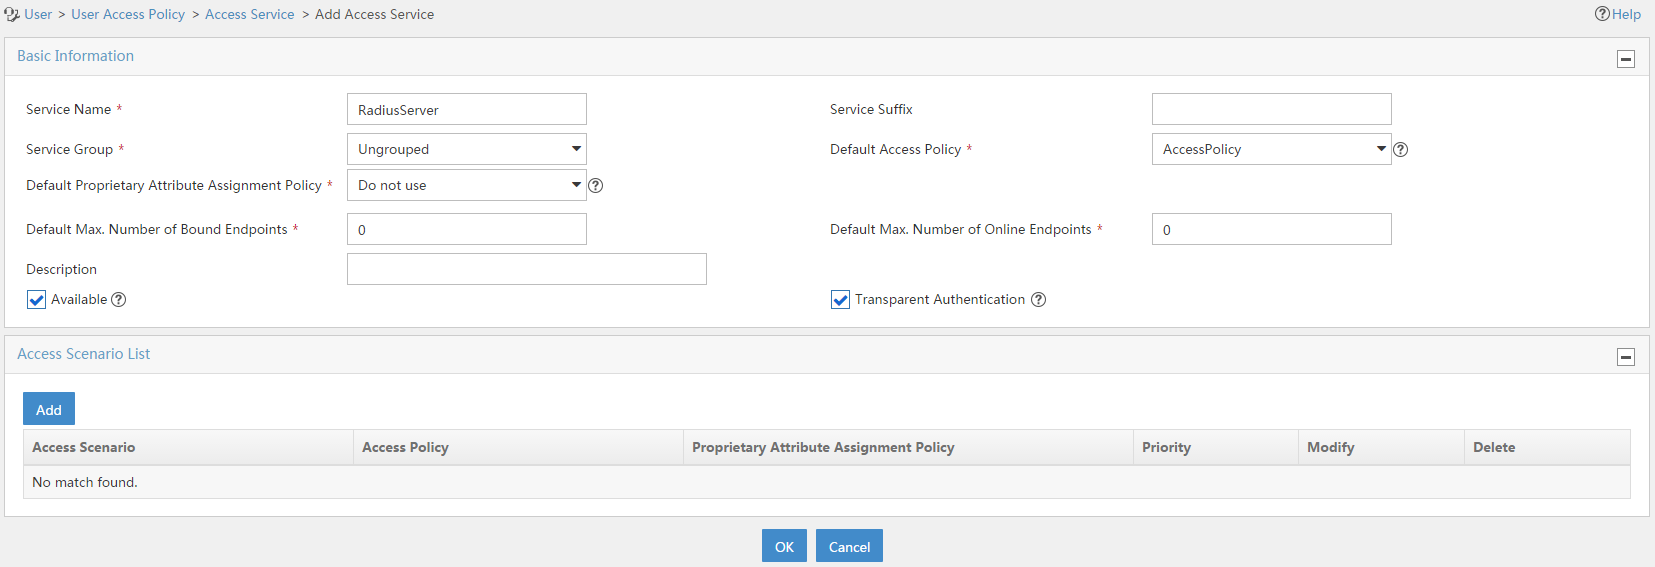Uncheck the Available checkbox
1655x567 pixels.
click(37, 300)
